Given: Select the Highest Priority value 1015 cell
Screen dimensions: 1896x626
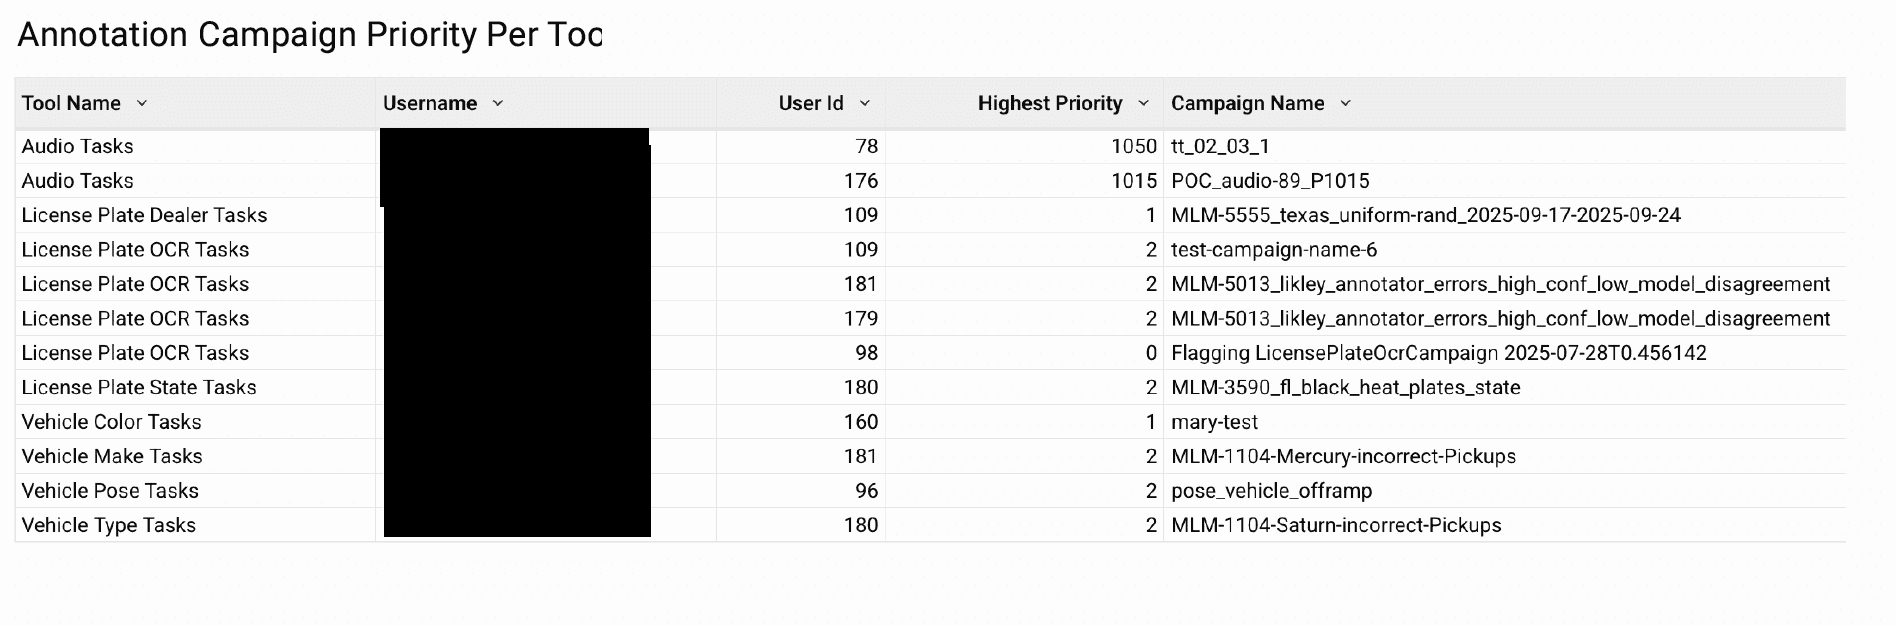Looking at the screenshot, I should (1132, 181).
